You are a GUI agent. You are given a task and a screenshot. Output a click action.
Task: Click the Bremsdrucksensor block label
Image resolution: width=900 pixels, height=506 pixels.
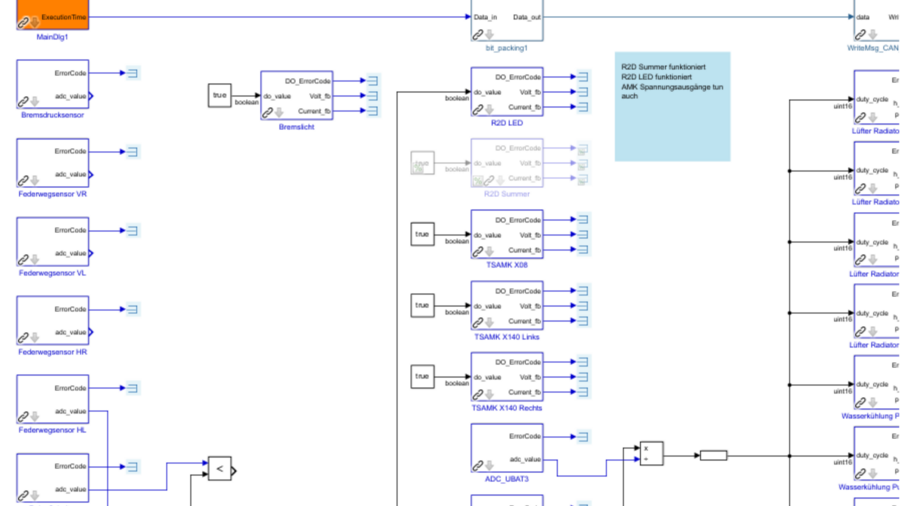coord(52,115)
